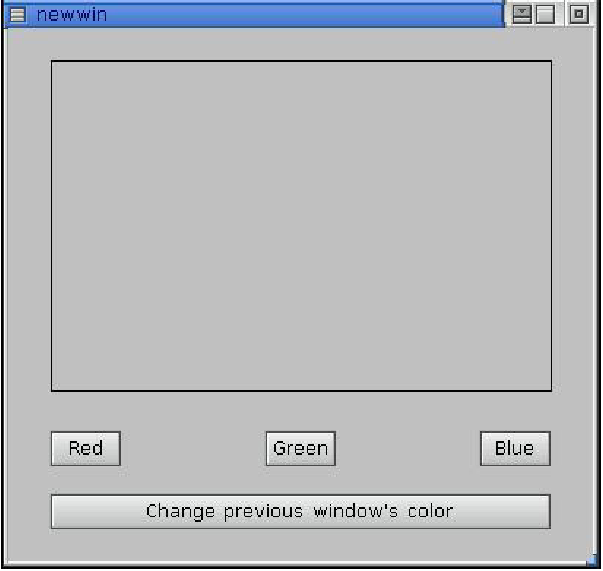
Task: Focus the empty bordered preview frame
Action: tap(302, 226)
